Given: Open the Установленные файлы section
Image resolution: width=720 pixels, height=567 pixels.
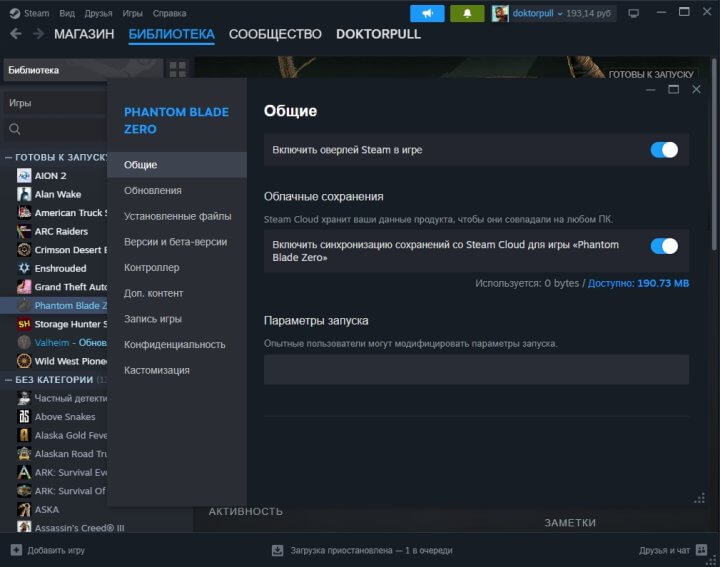Looking at the screenshot, I should [177, 216].
